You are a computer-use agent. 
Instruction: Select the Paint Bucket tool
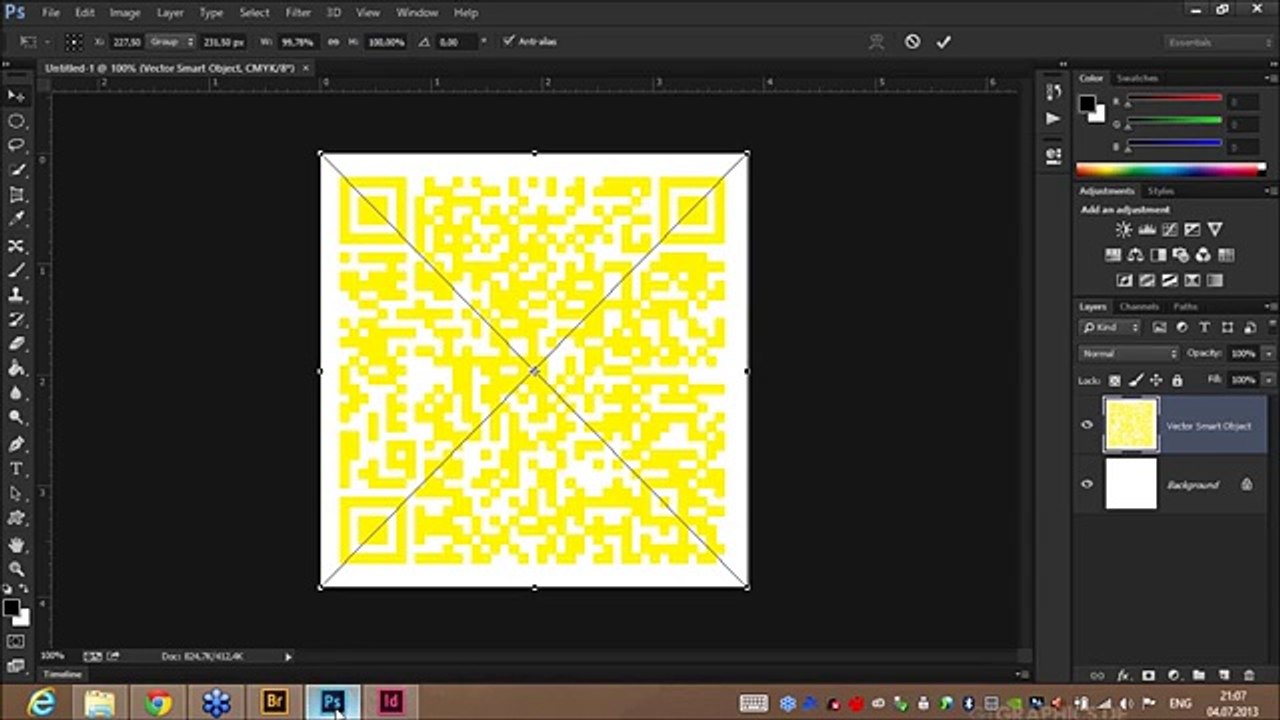(x=16, y=369)
